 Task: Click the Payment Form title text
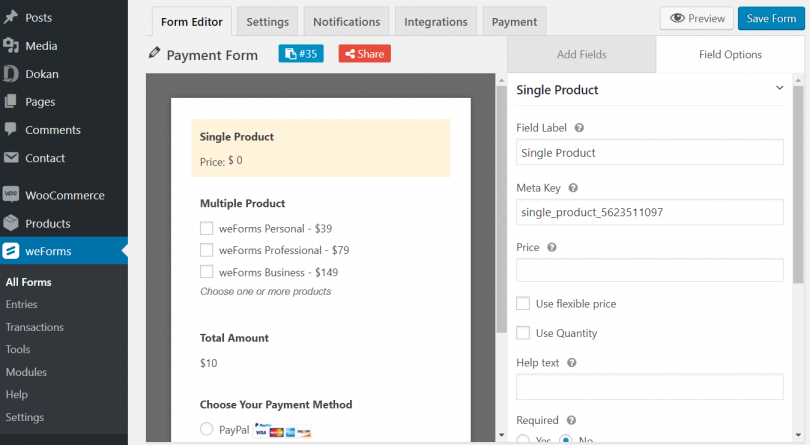tap(212, 55)
